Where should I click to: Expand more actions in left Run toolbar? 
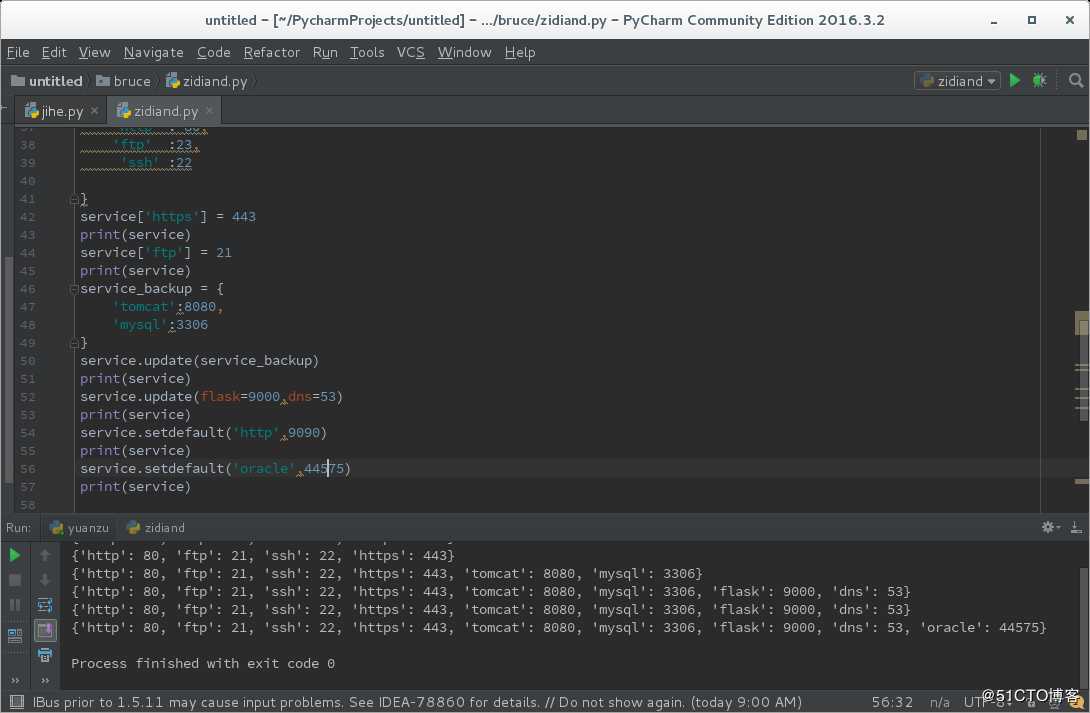tap(15, 680)
